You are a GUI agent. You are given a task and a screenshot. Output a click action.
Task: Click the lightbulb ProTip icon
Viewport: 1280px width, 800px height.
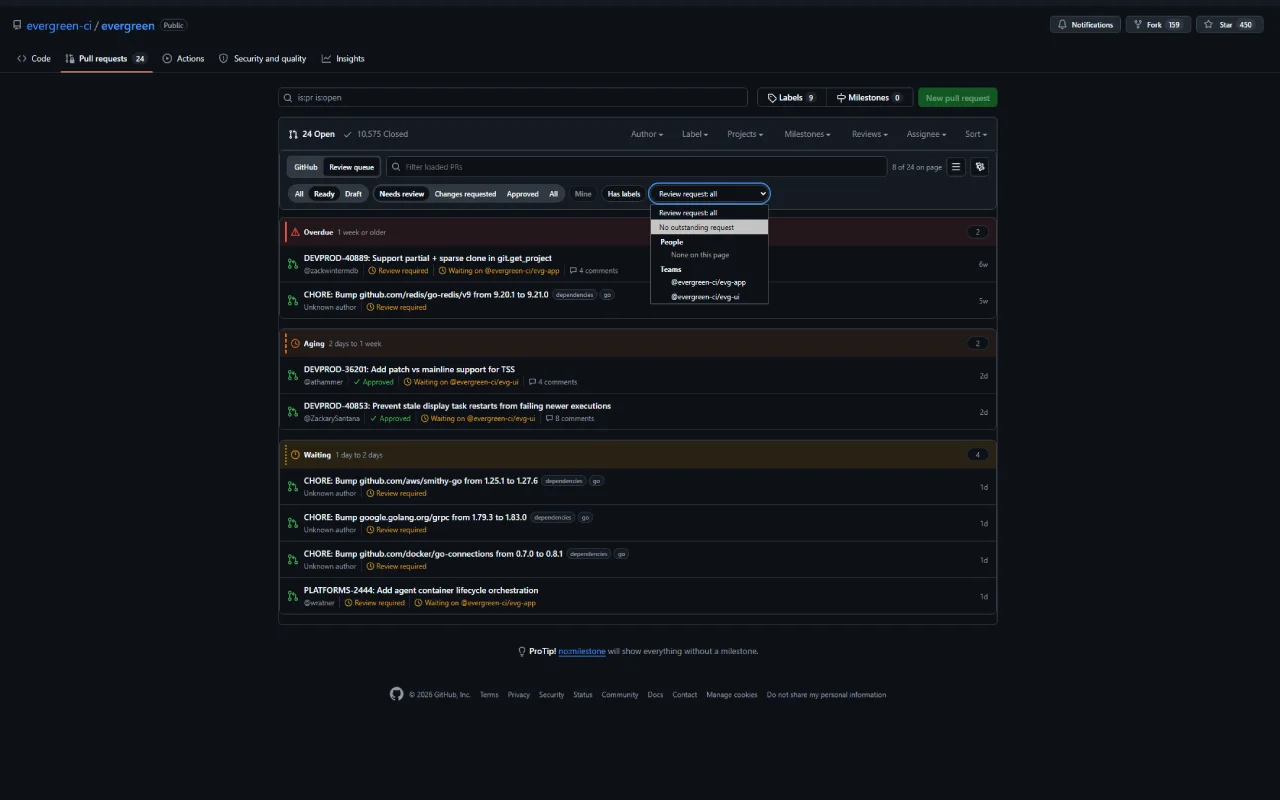521,651
